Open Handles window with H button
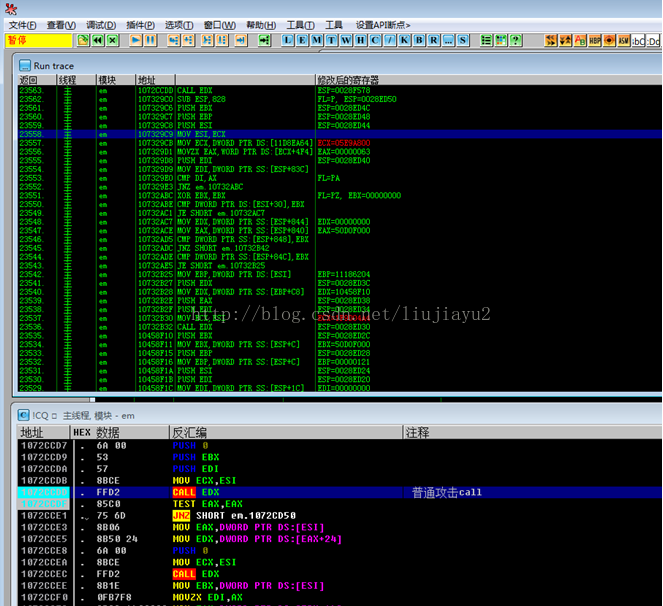Image resolution: width=663 pixels, height=606 pixels. point(360,40)
